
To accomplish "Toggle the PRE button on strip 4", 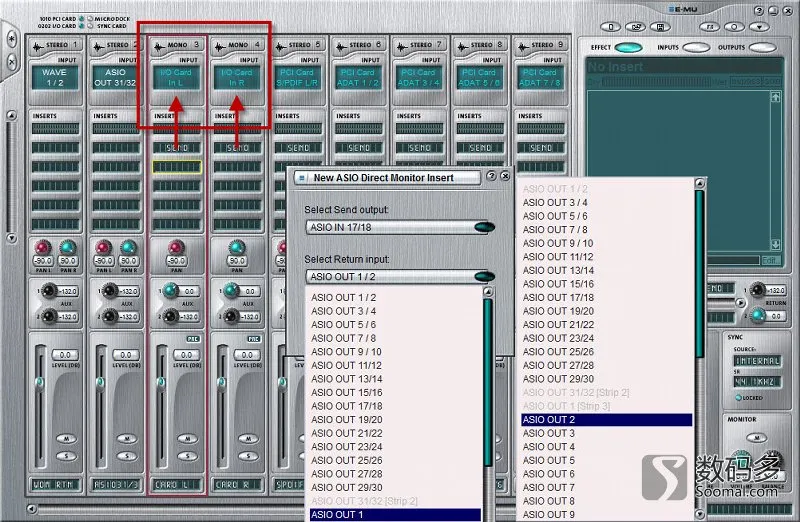I will pyautogui.click(x=254, y=339).
